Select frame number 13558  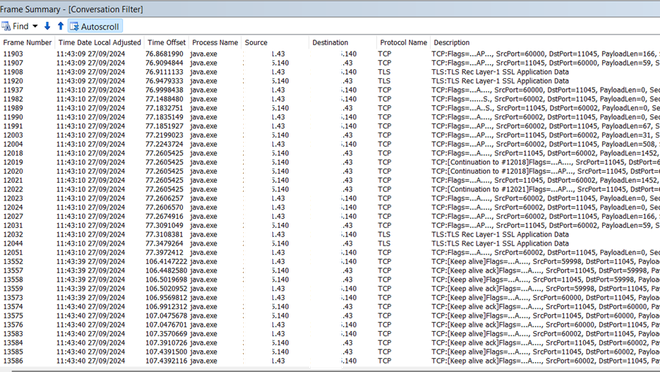(13, 280)
